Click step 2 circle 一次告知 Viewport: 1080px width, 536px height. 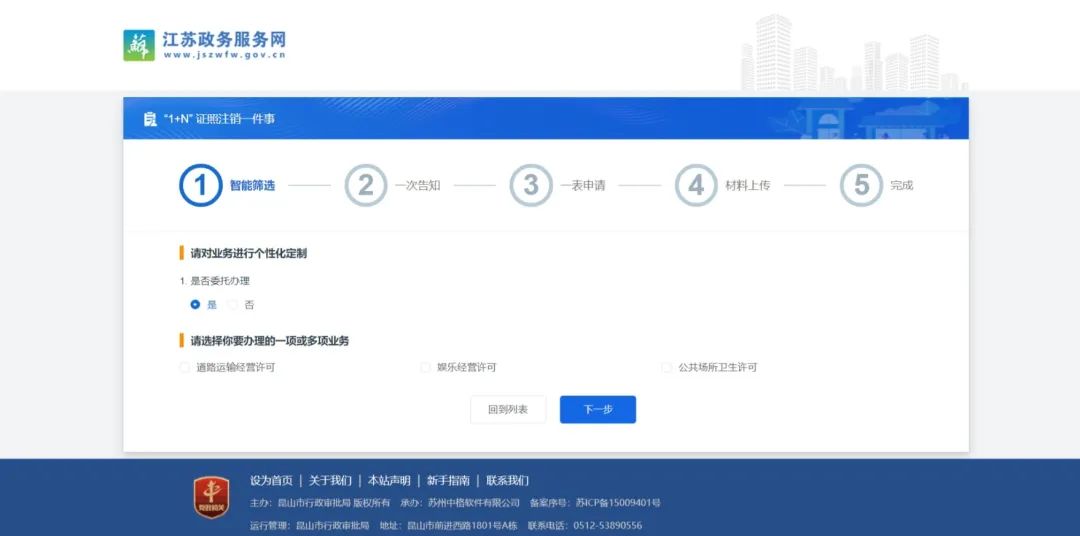[365, 185]
